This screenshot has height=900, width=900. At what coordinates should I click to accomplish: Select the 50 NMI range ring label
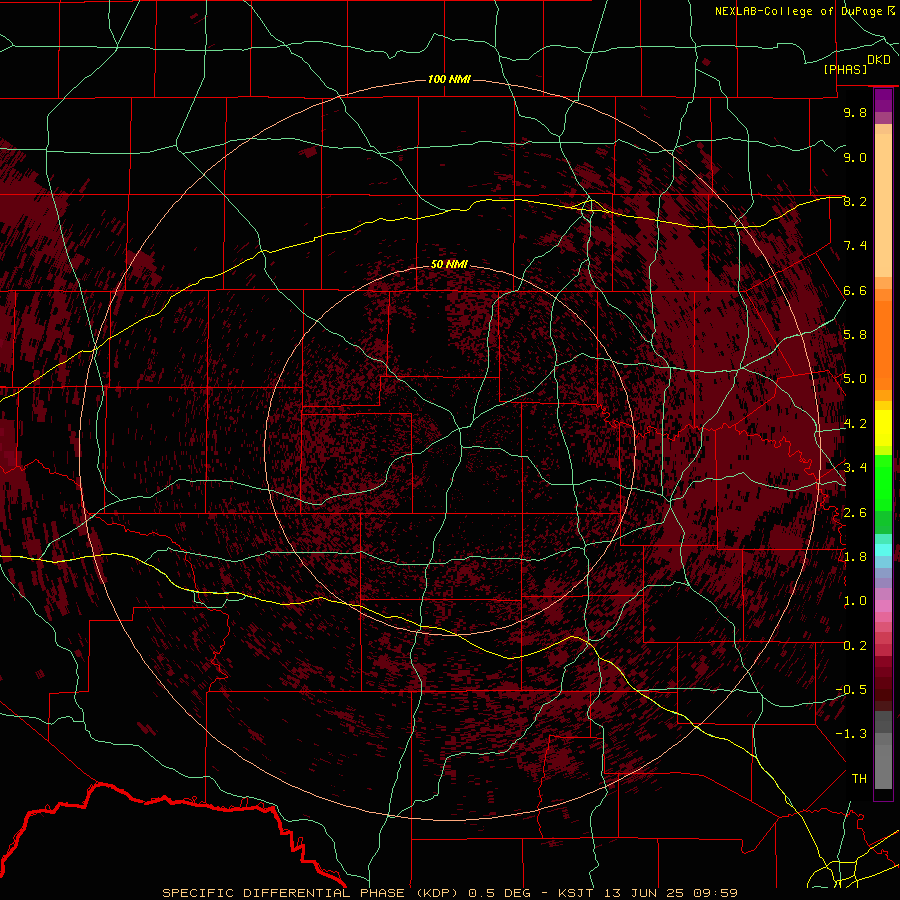coord(449,264)
